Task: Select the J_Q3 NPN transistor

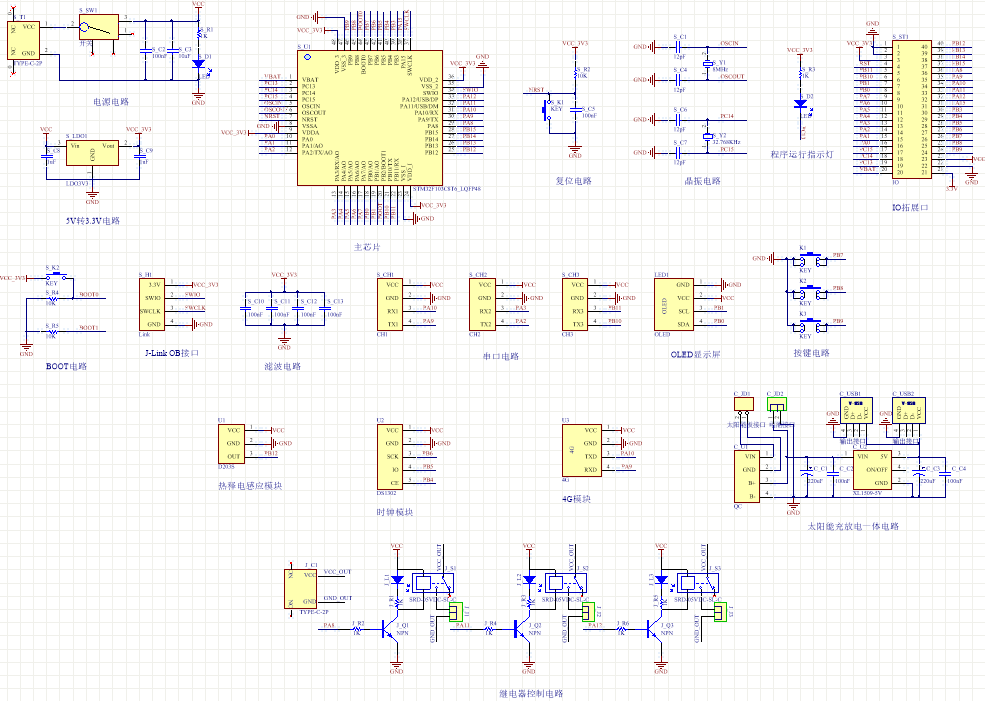Action: pyautogui.click(x=655, y=629)
